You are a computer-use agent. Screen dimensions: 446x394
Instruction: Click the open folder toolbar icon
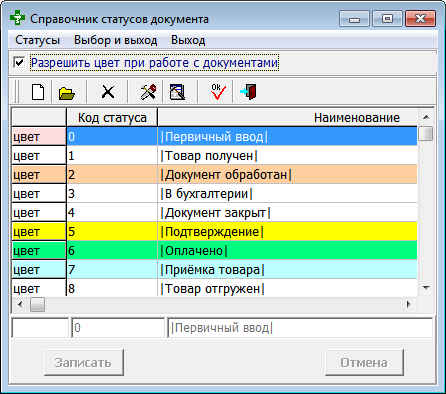67,93
